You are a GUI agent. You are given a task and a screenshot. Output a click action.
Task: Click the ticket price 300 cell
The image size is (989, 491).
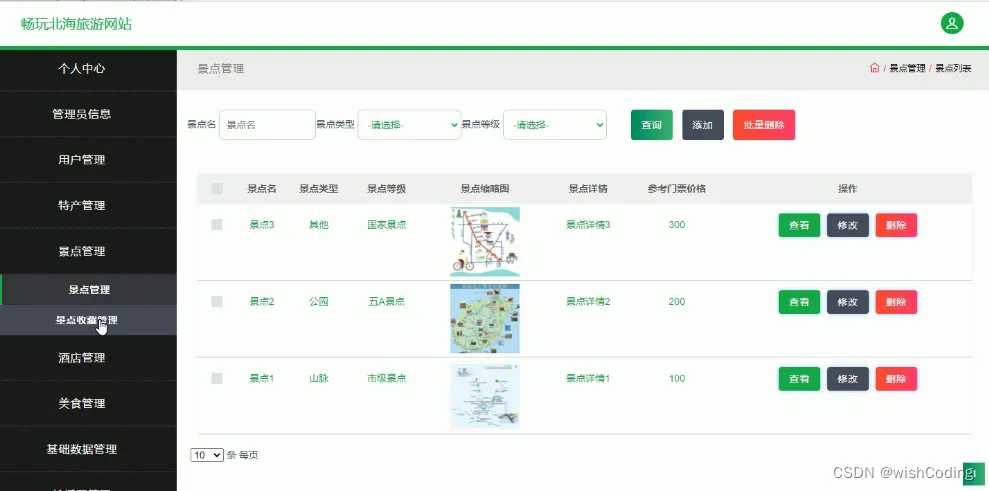[x=677, y=225]
